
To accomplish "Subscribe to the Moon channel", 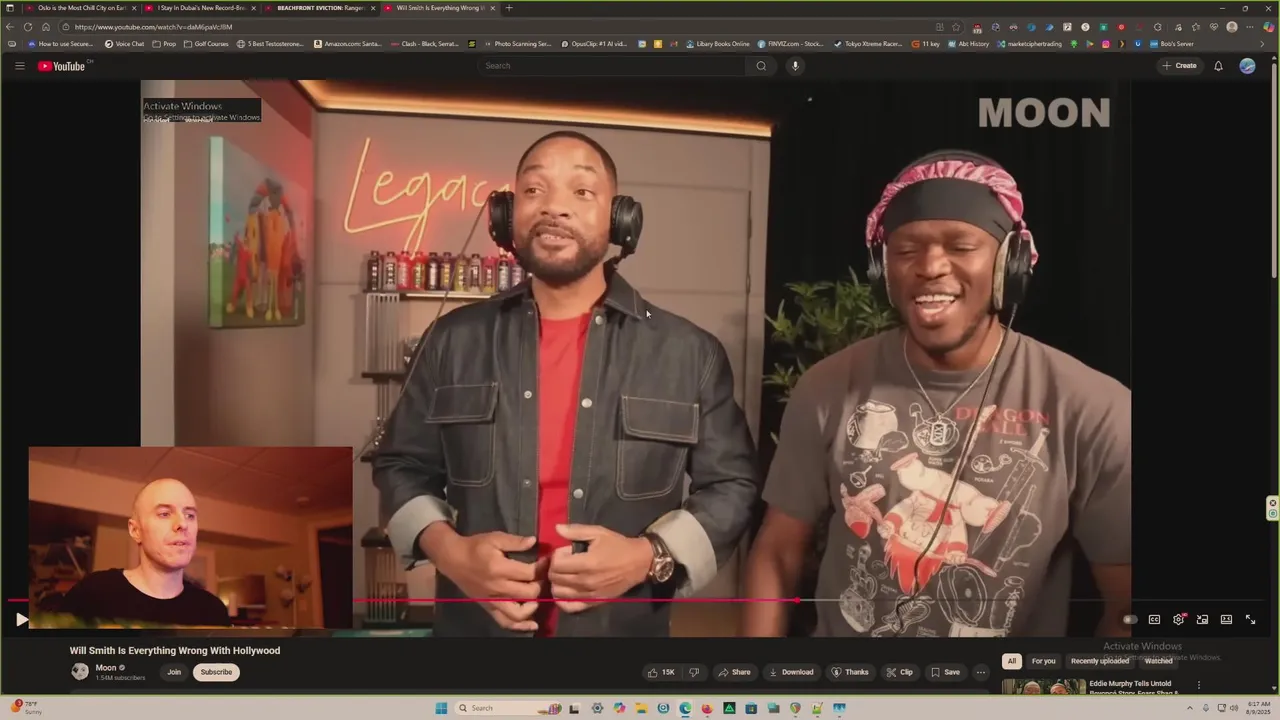I will (x=216, y=672).
